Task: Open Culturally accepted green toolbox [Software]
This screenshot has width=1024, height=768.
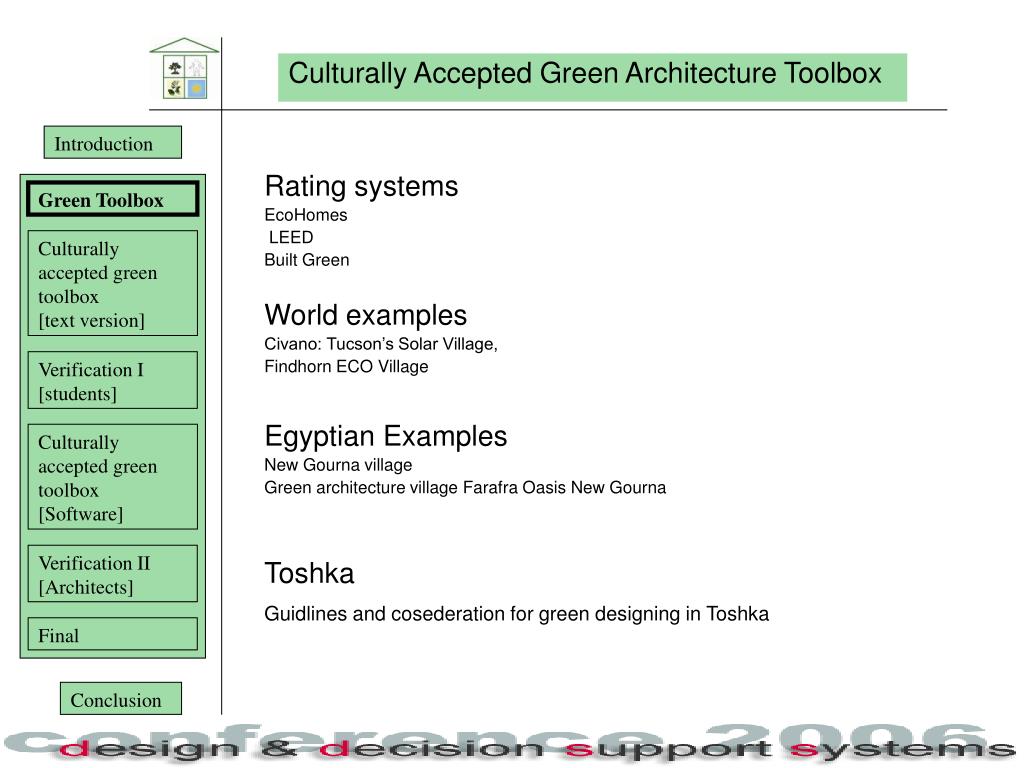Action: (x=112, y=477)
